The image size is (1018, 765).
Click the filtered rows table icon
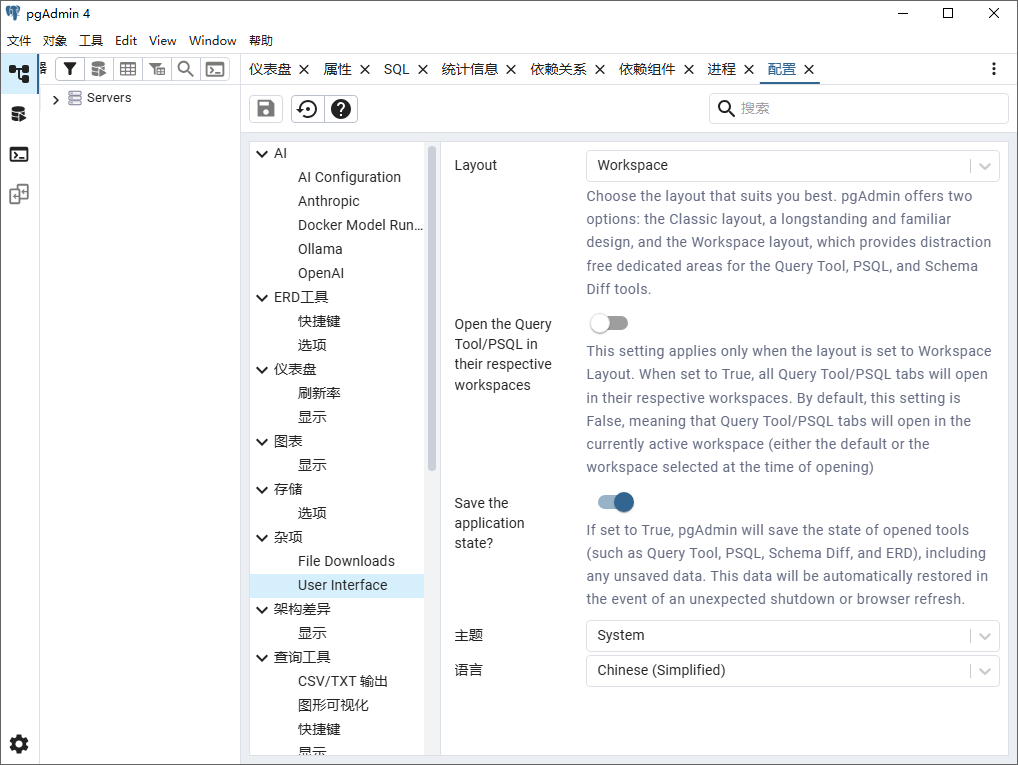pyautogui.click(x=157, y=69)
